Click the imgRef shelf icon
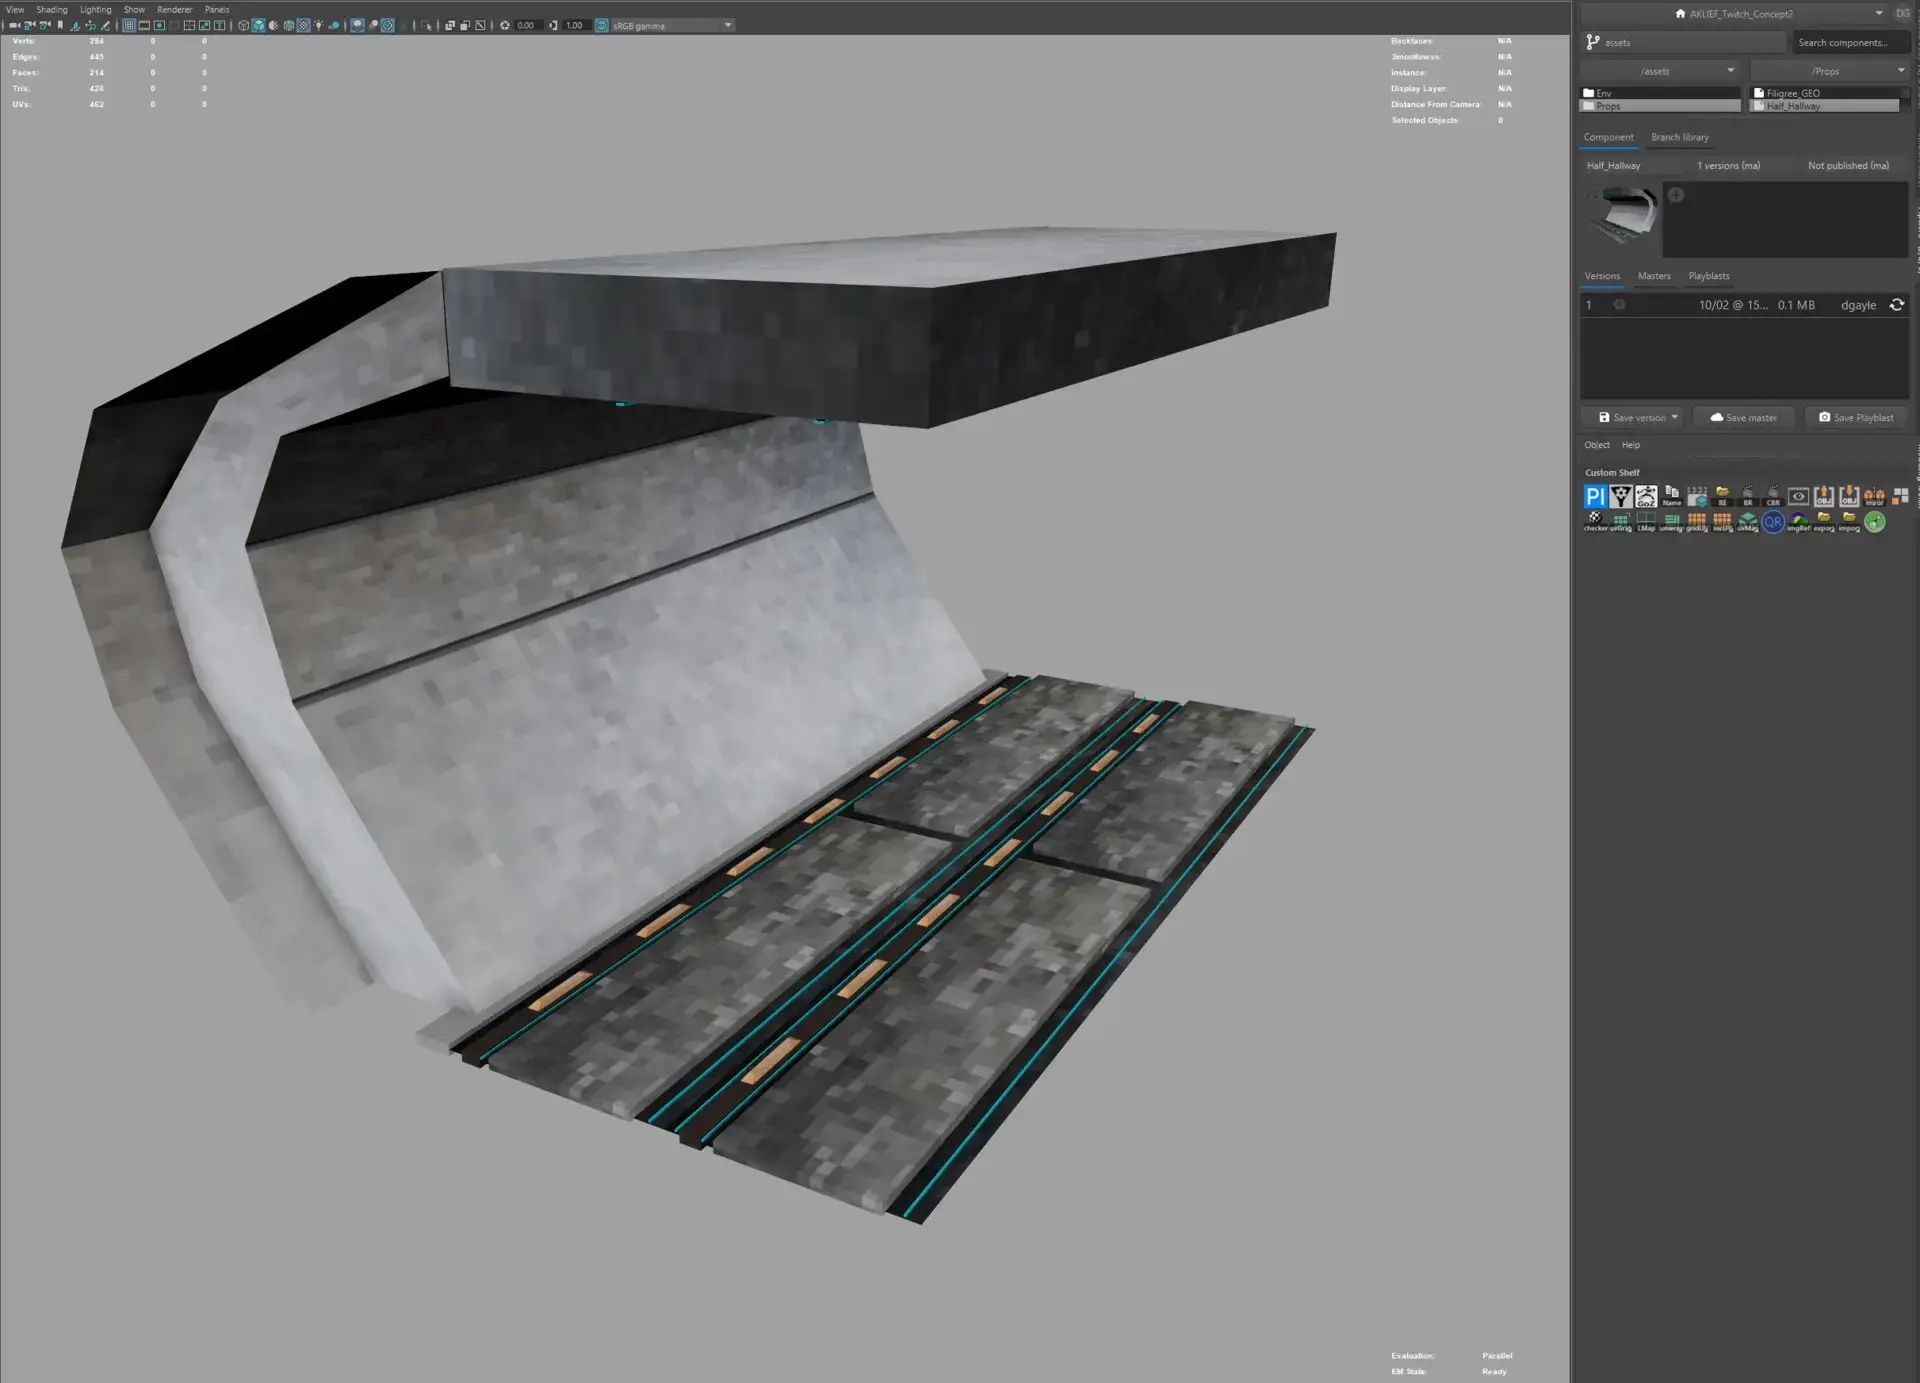This screenshot has width=1920, height=1383. pyautogui.click(x=1798, y=521)
